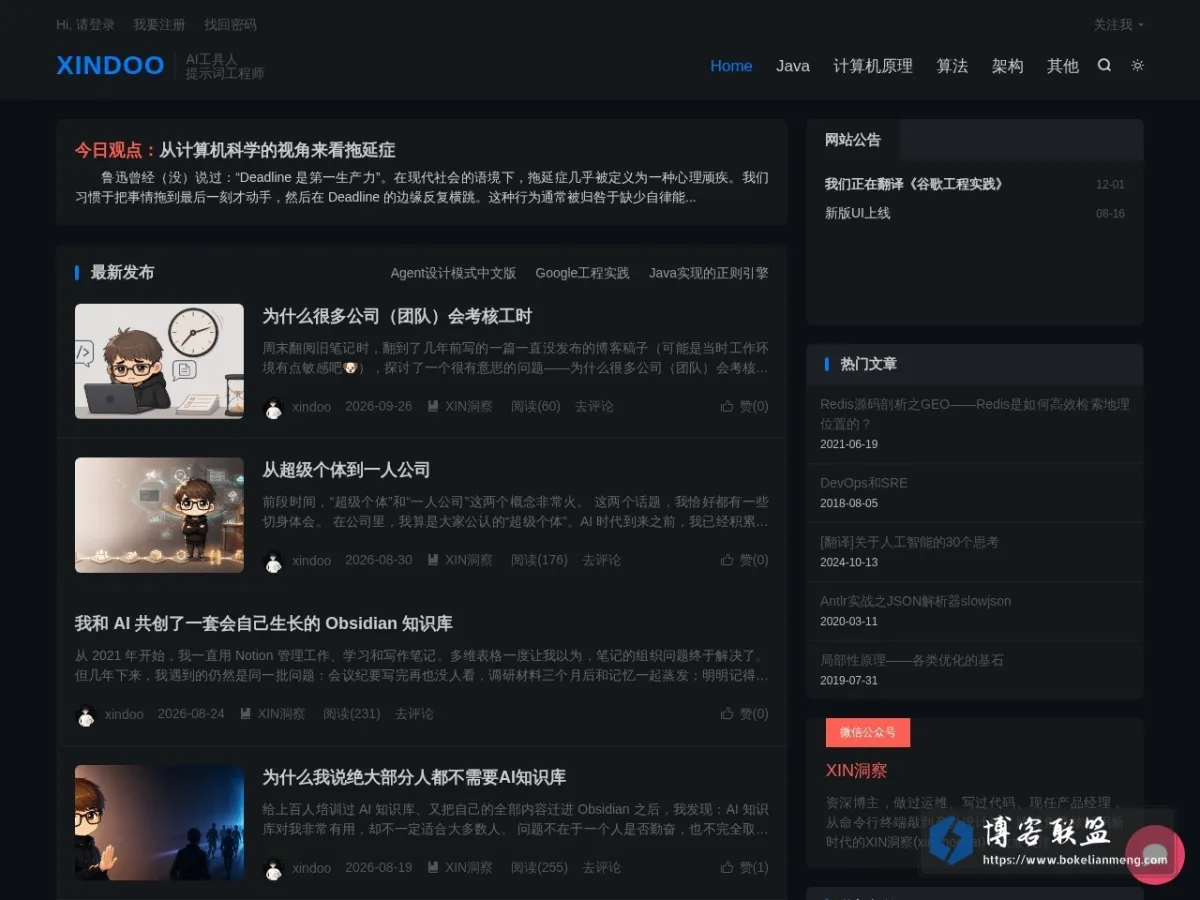Click author avatar on AI知识库 post
Image resolution: width=1200 pixels, height=900 pixels.
pyautogui.click(x=273, y=869)
